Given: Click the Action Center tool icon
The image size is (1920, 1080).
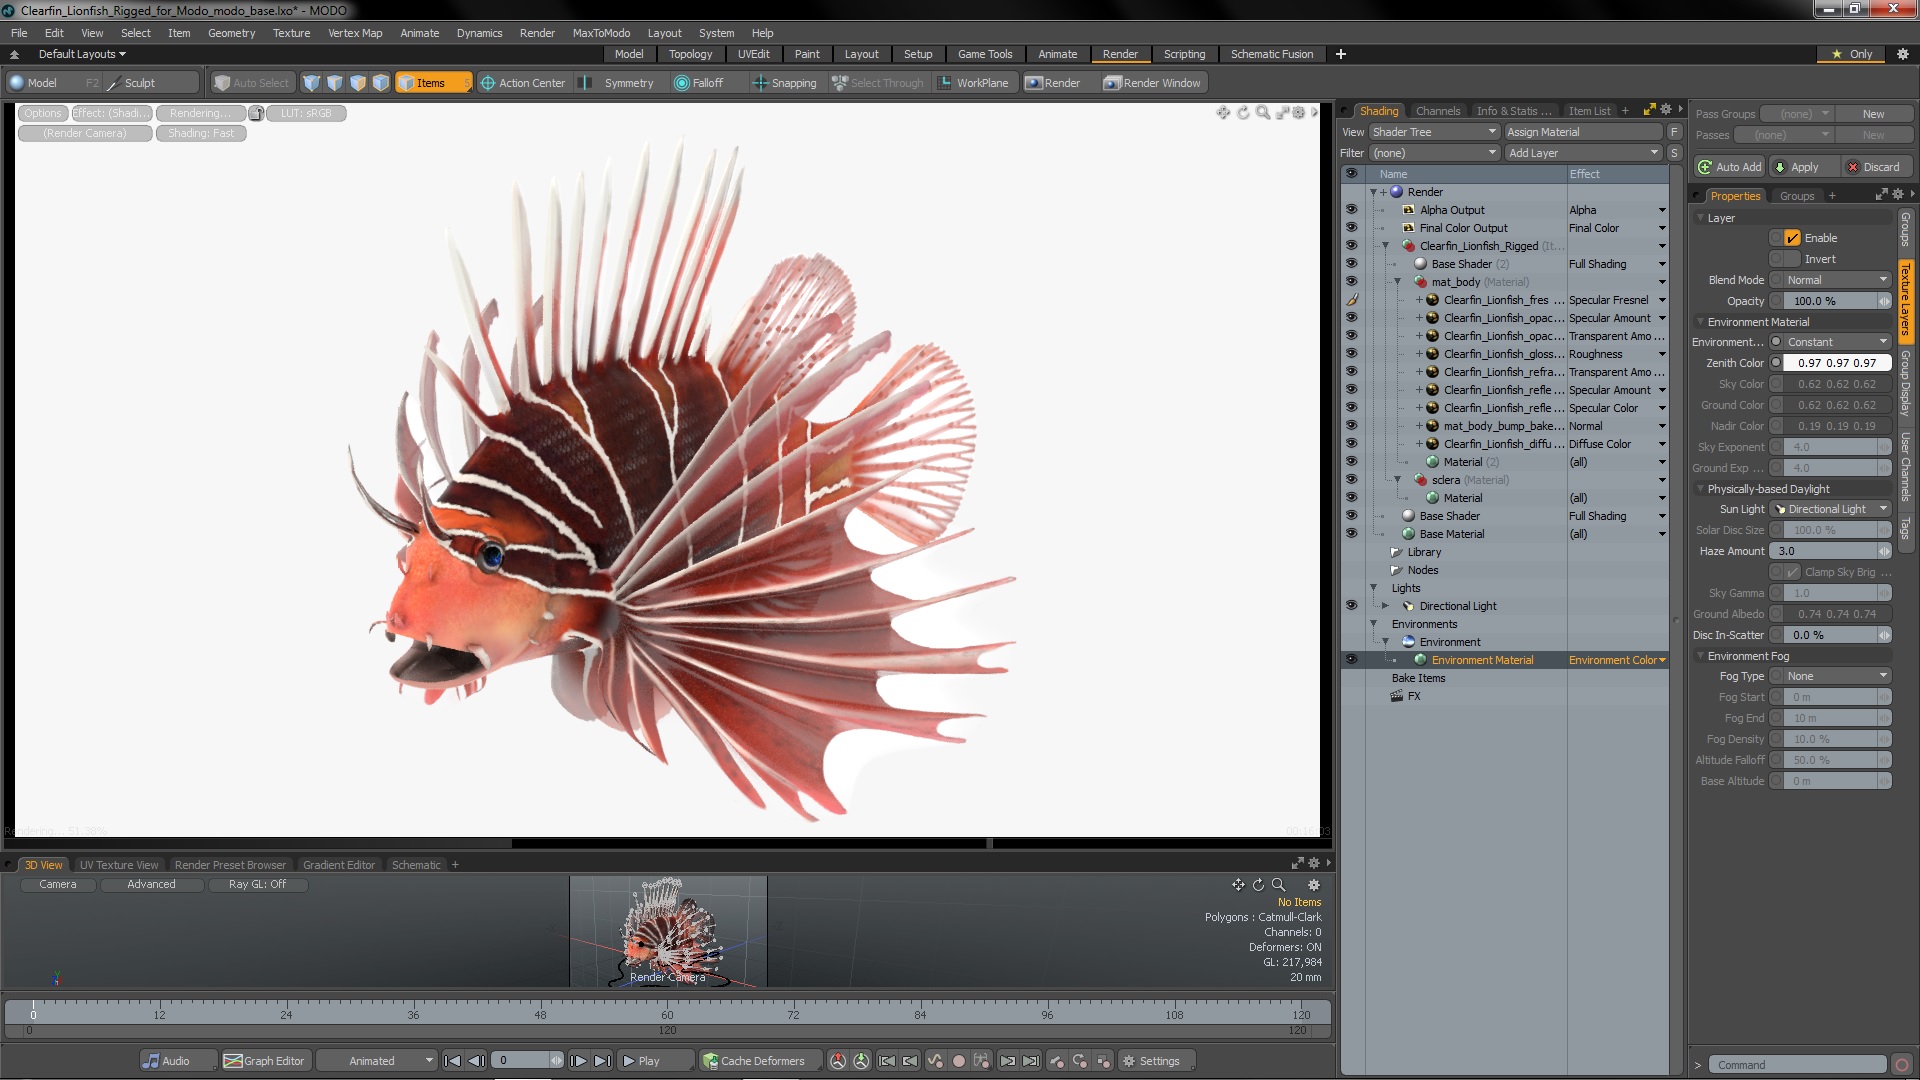Looking at the screenshot, I should click(488, 83).
